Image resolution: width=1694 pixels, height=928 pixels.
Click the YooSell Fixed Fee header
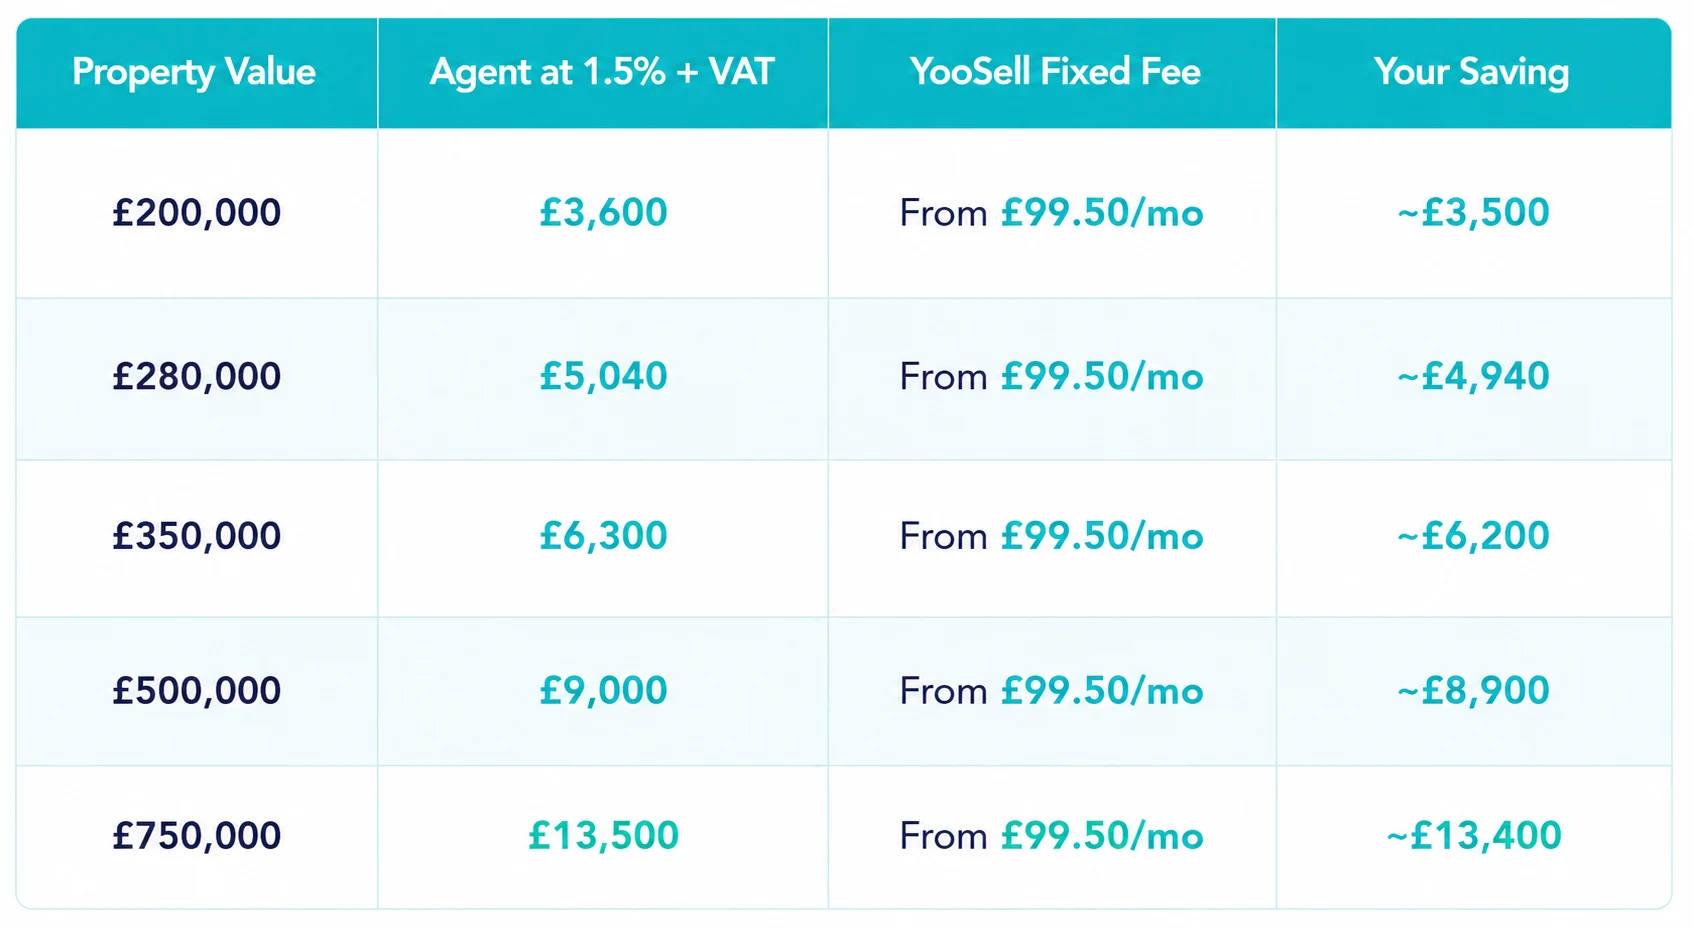[x=1055, y=72]
